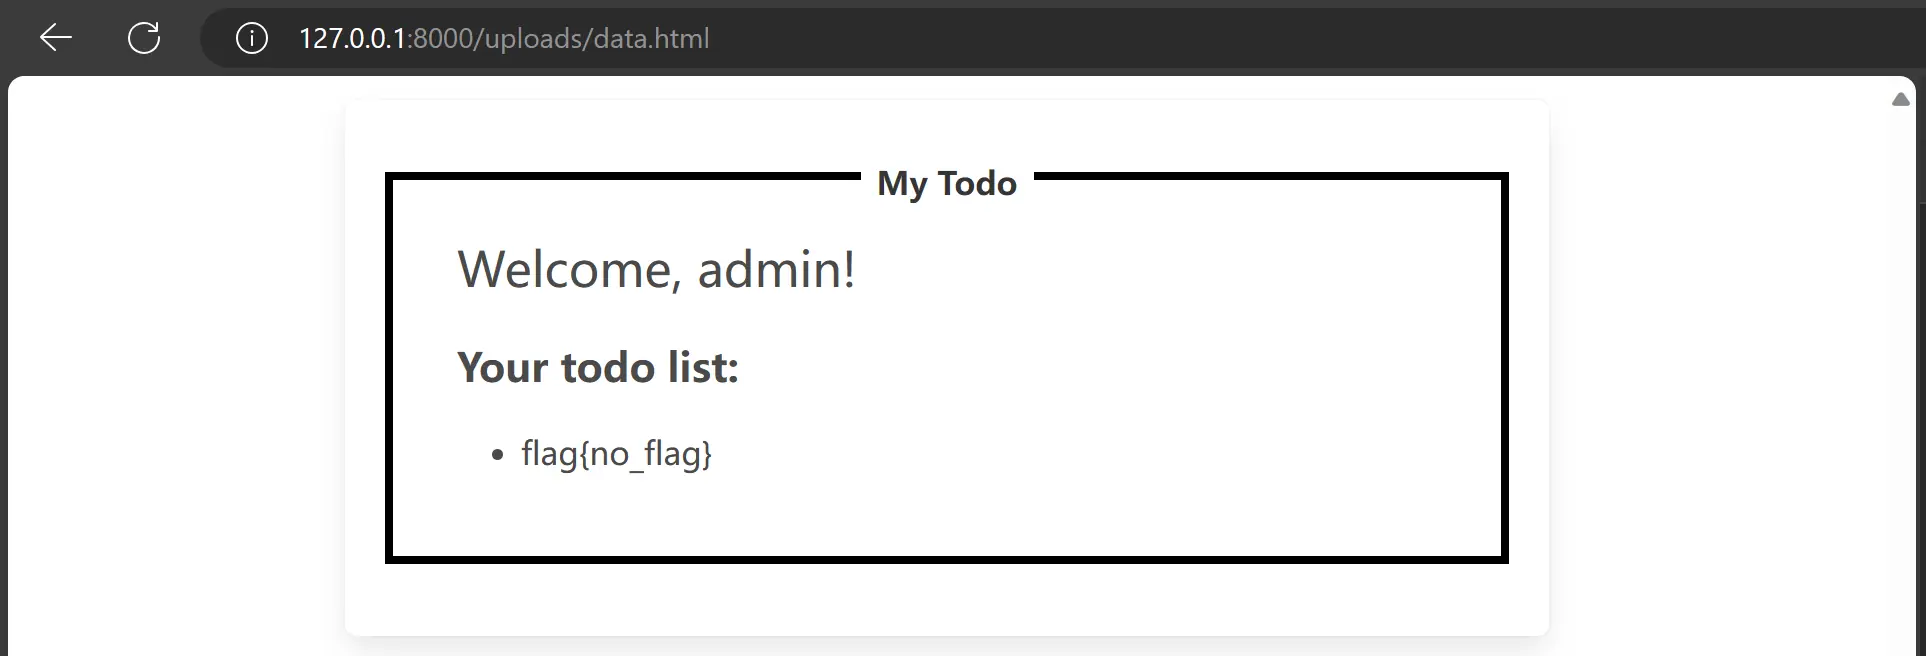Click the black bottom border of the todo box

946,559
